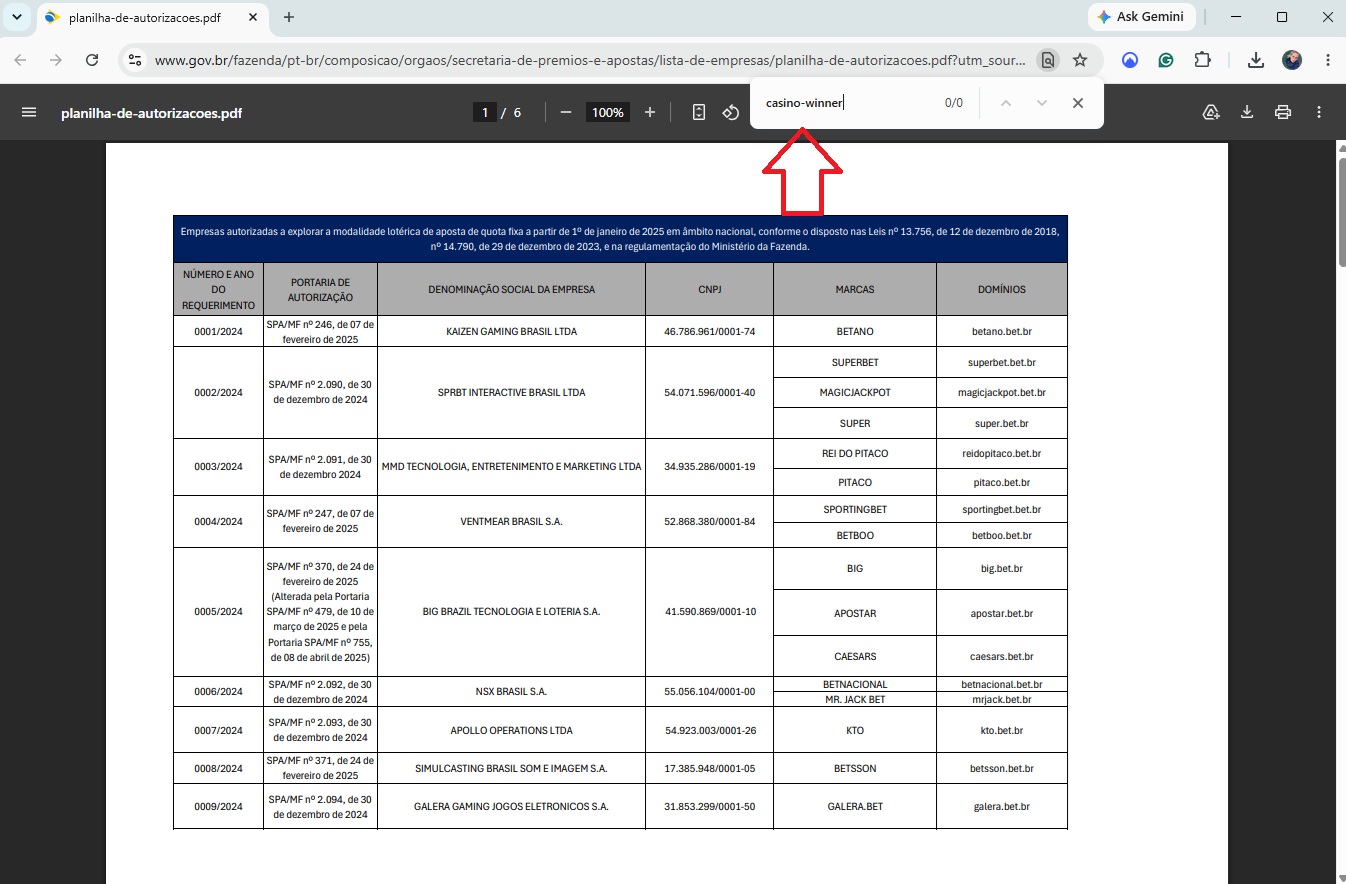Print the PDF document
The height and width of the screenshot is (884, 1346).
[x=1283, y=112]
